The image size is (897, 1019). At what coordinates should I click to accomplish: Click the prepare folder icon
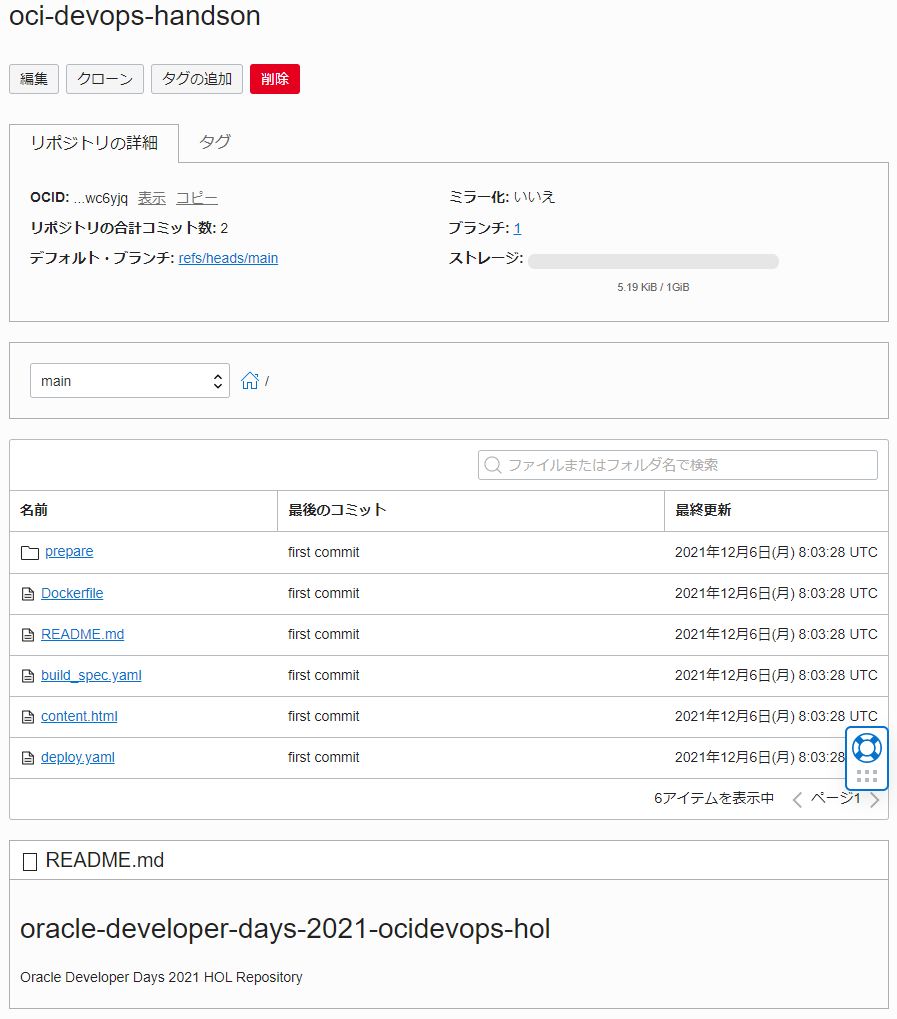(29, 552)
